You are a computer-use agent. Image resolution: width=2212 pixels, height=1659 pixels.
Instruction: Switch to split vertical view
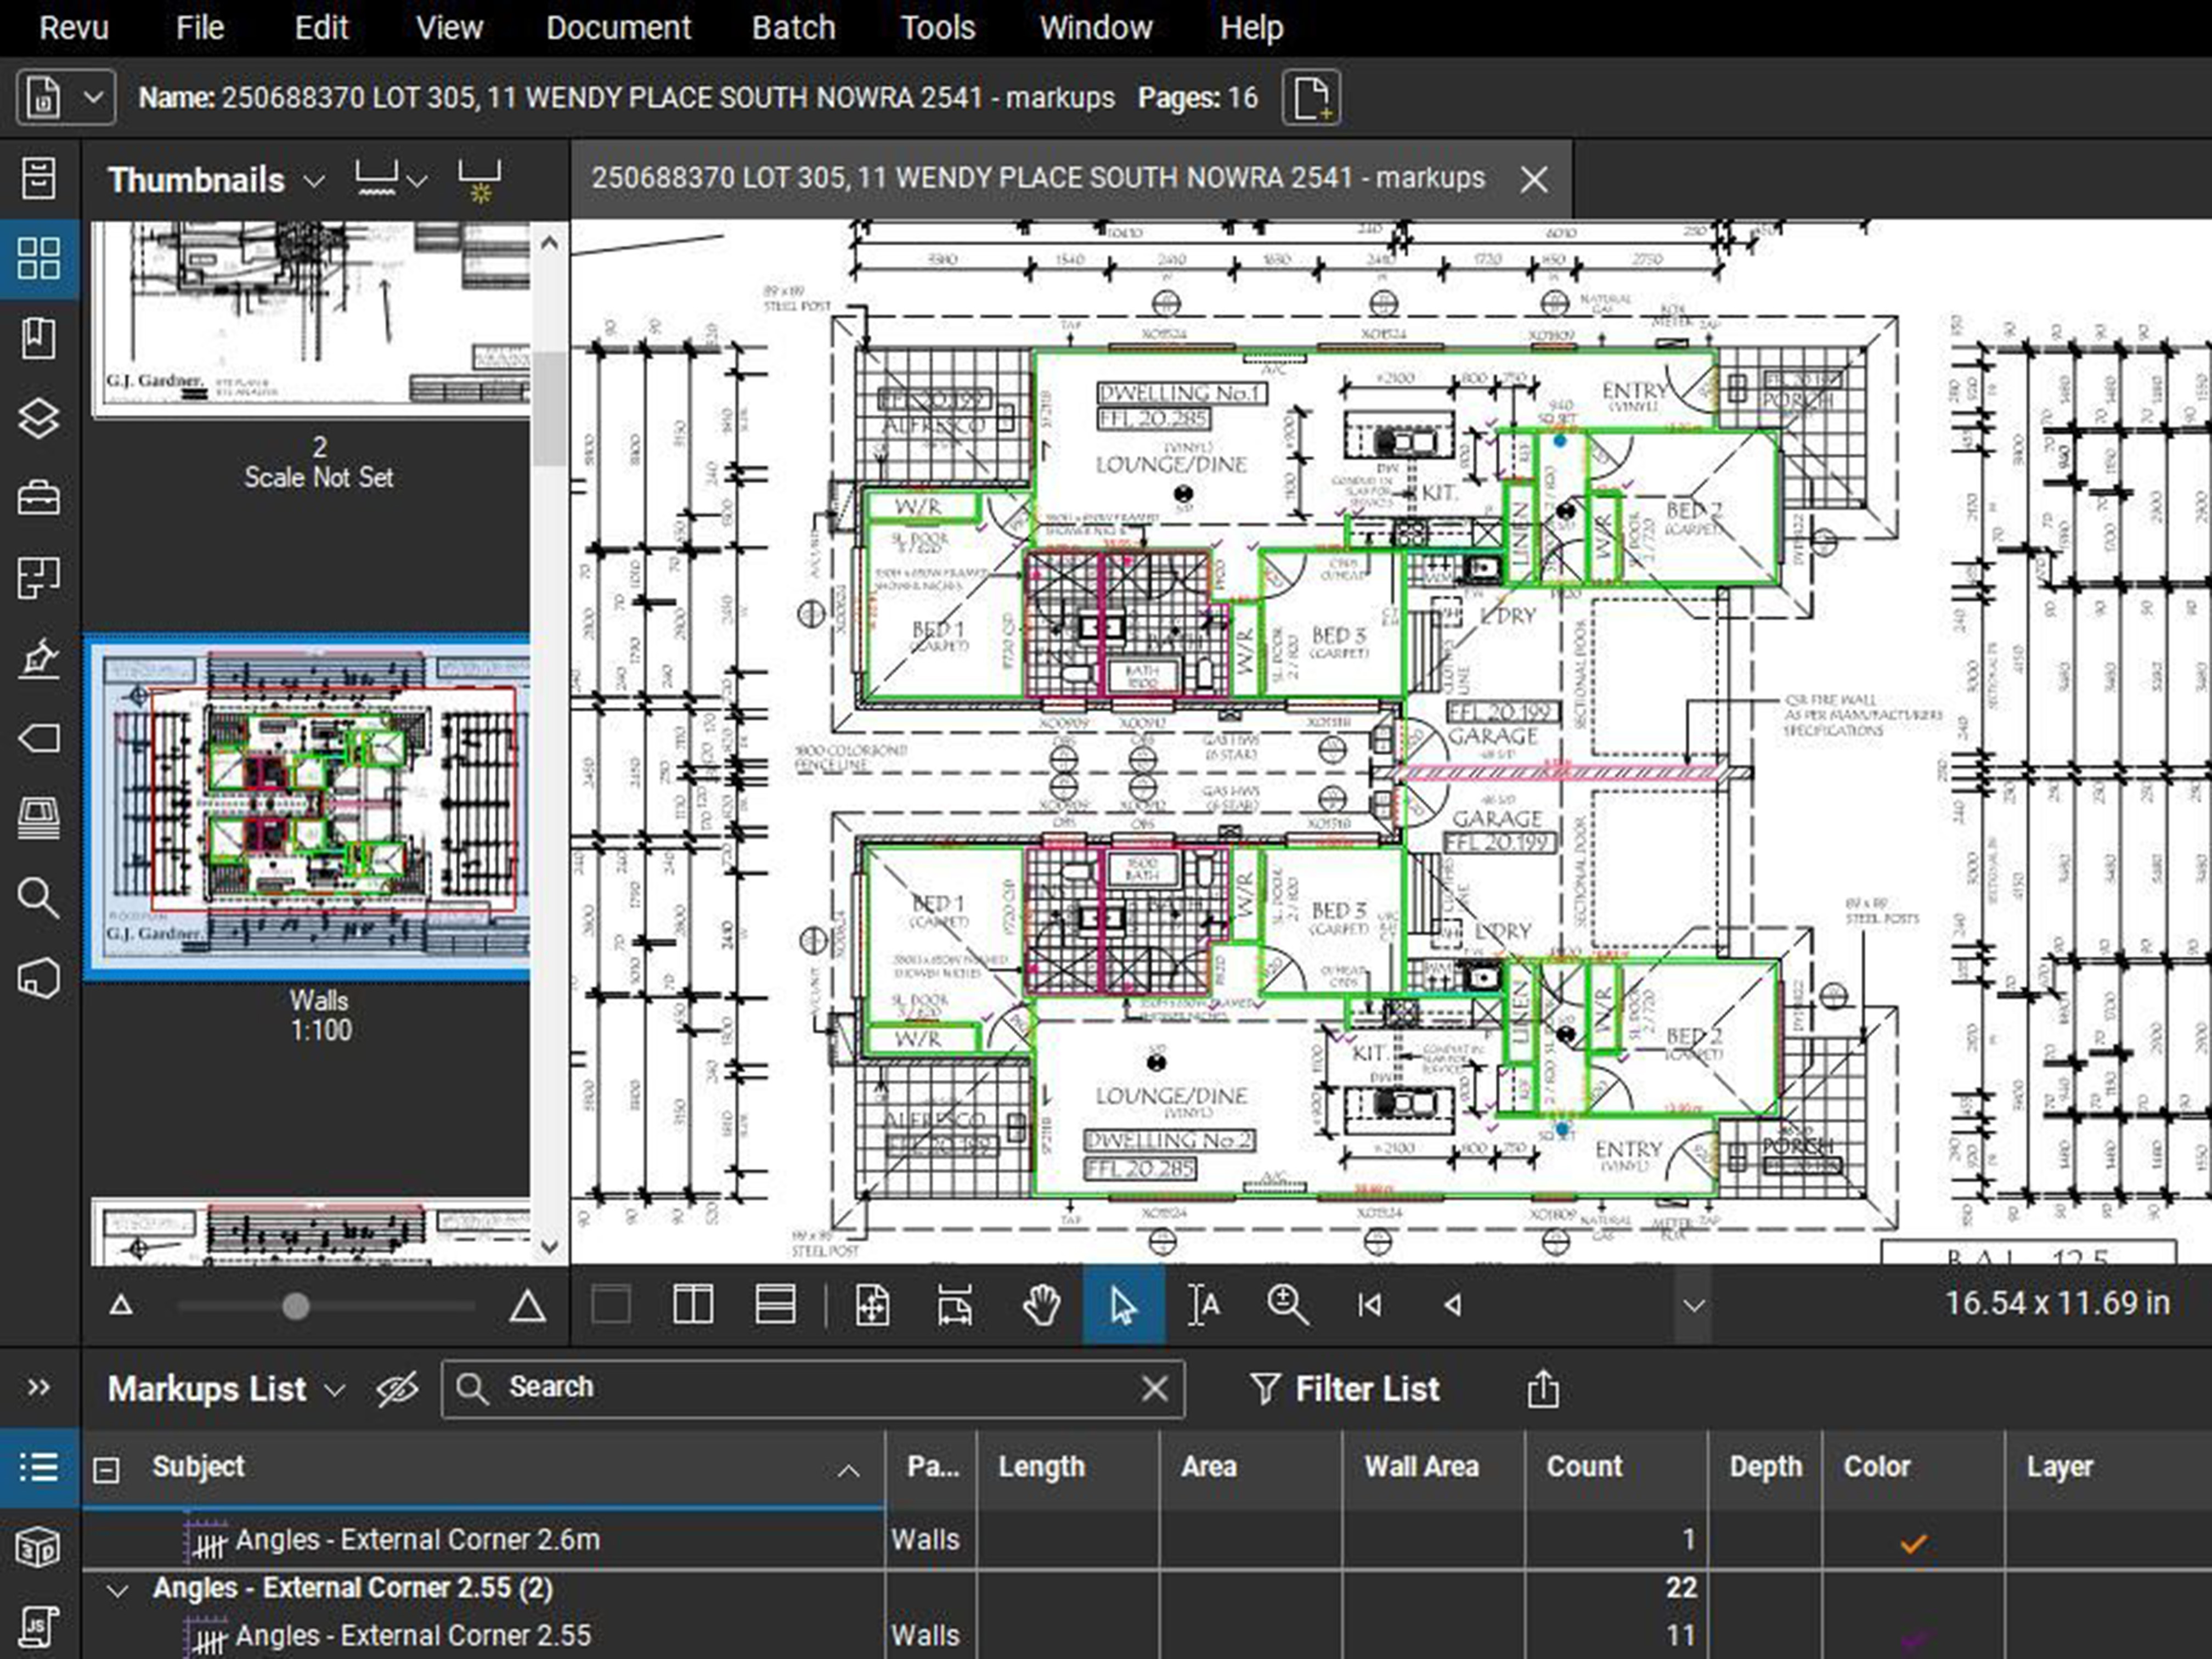pos(693,1305)
